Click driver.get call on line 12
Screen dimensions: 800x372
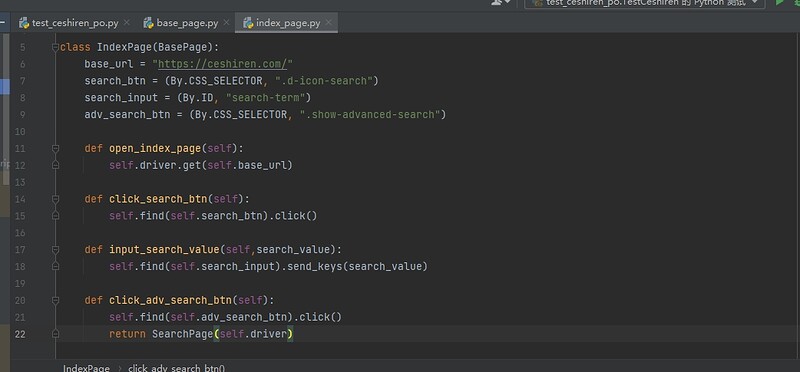coord(171,165)
